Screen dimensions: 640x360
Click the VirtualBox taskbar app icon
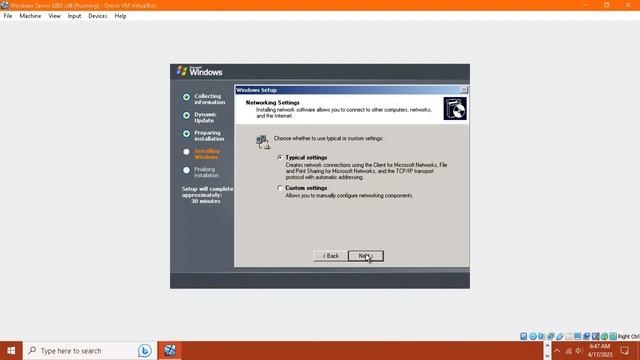tap(170, 351)
